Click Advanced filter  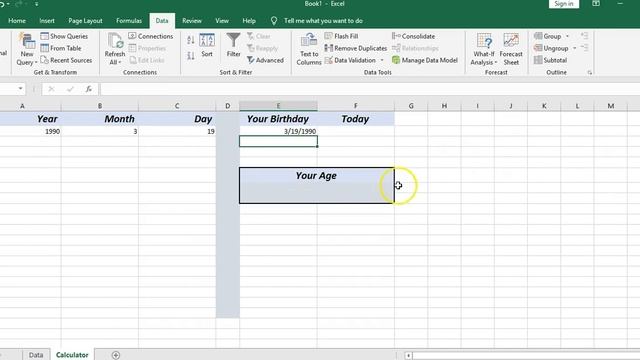pos(265,60)
